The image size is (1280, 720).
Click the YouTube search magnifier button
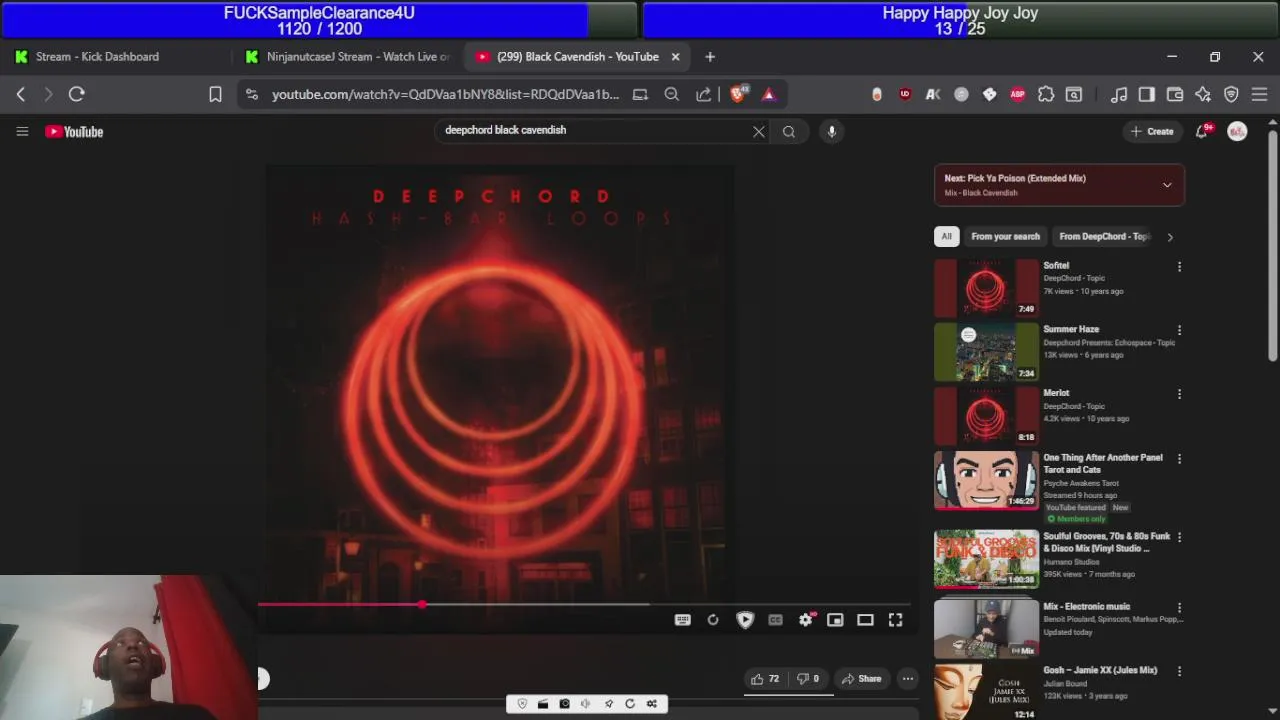(x=789, y=131)
